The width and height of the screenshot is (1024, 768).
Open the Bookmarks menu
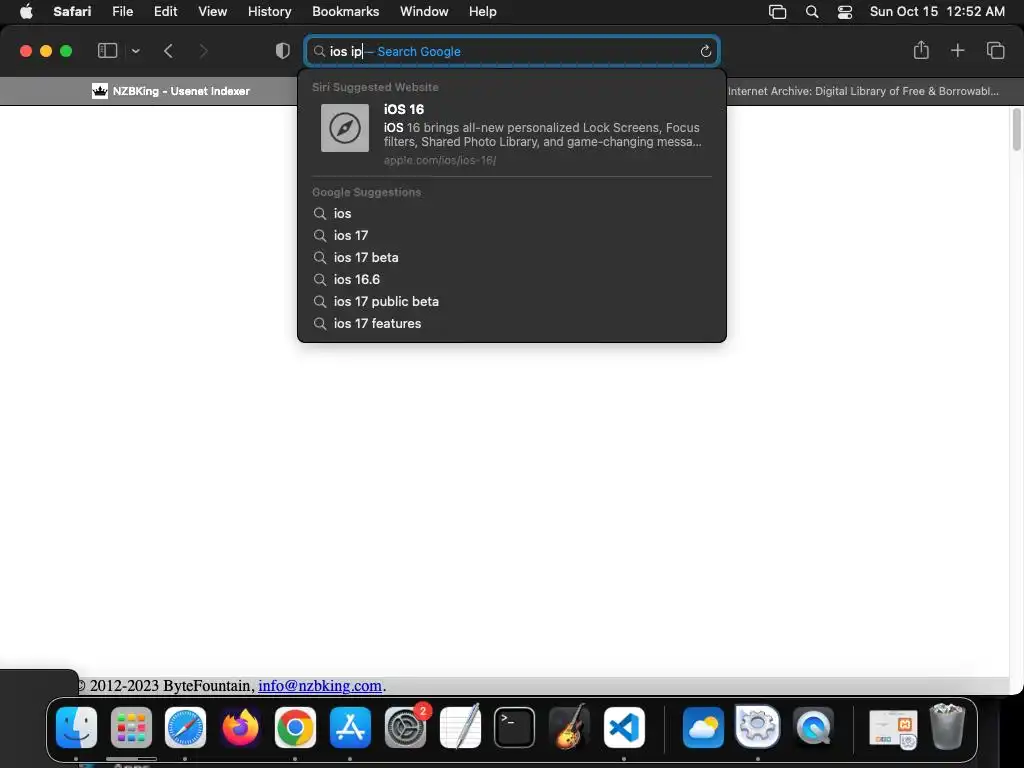[345, 12]
